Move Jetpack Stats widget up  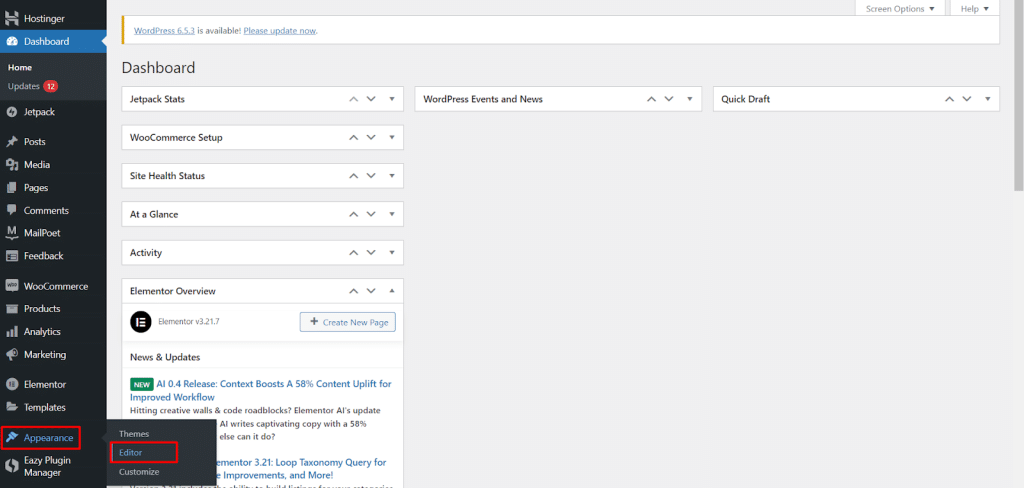353,99
